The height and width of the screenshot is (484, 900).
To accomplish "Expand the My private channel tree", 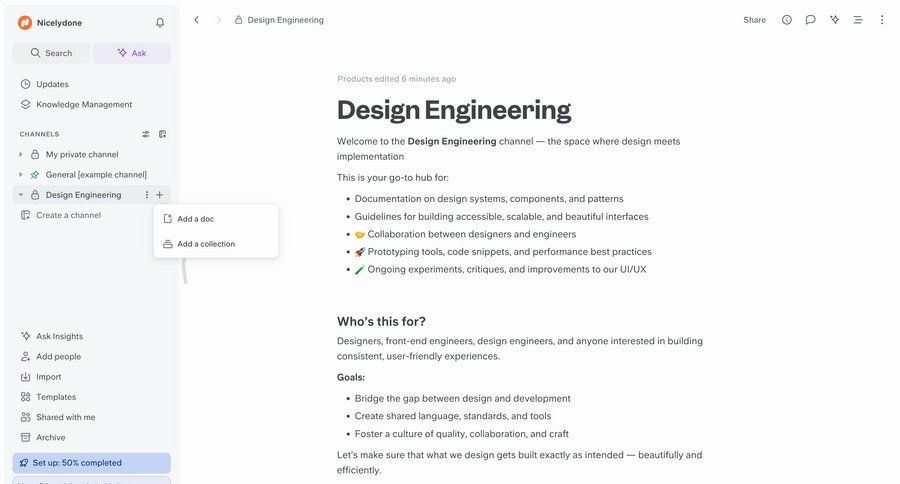I will pos(21,155).
